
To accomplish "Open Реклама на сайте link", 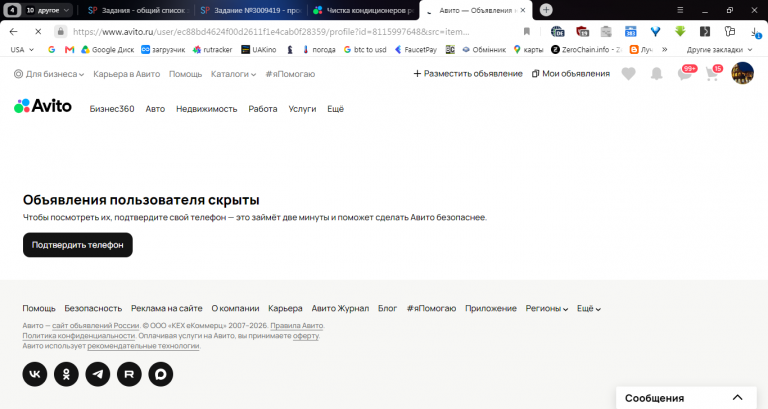I will click(x=167, y=308).
